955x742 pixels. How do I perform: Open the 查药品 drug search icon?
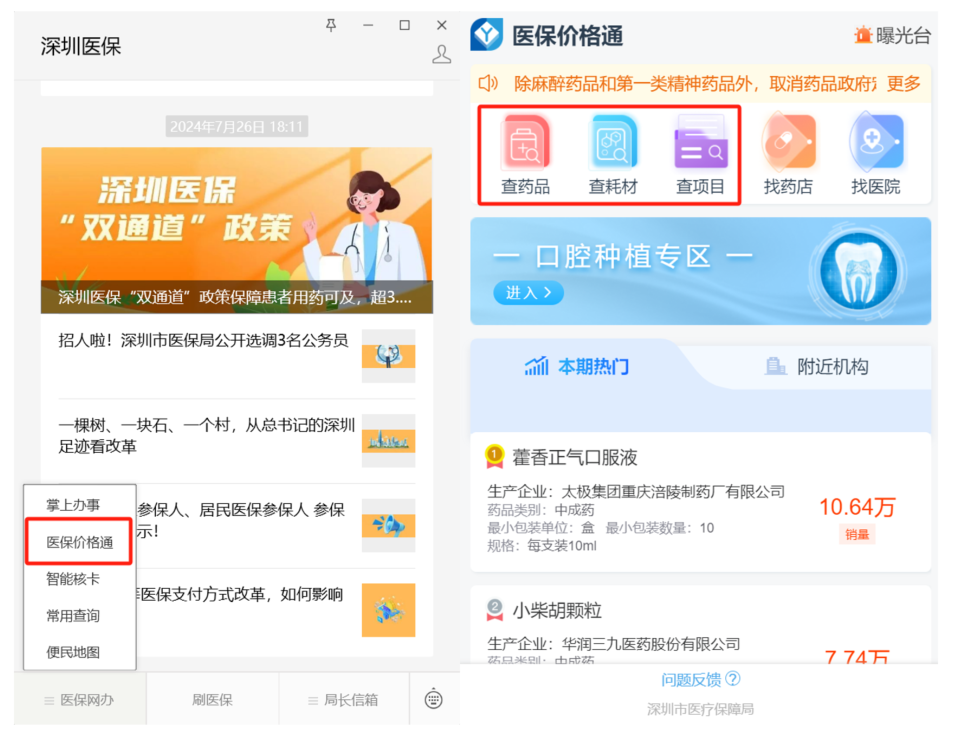[x=525, y=143]
